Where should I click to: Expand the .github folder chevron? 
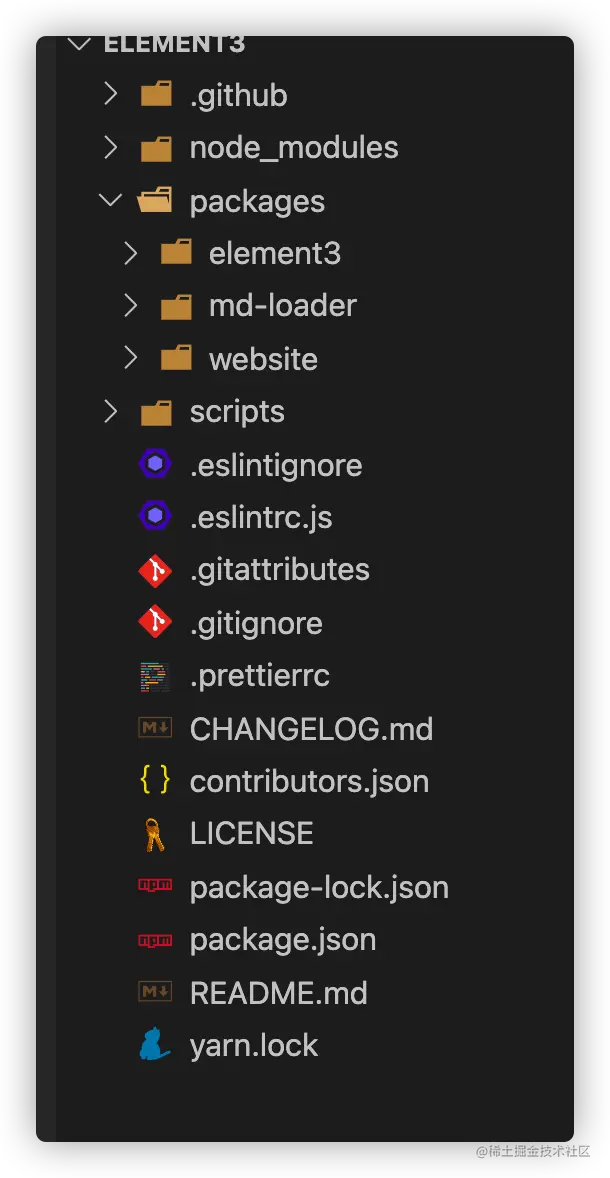coord(110,95)
